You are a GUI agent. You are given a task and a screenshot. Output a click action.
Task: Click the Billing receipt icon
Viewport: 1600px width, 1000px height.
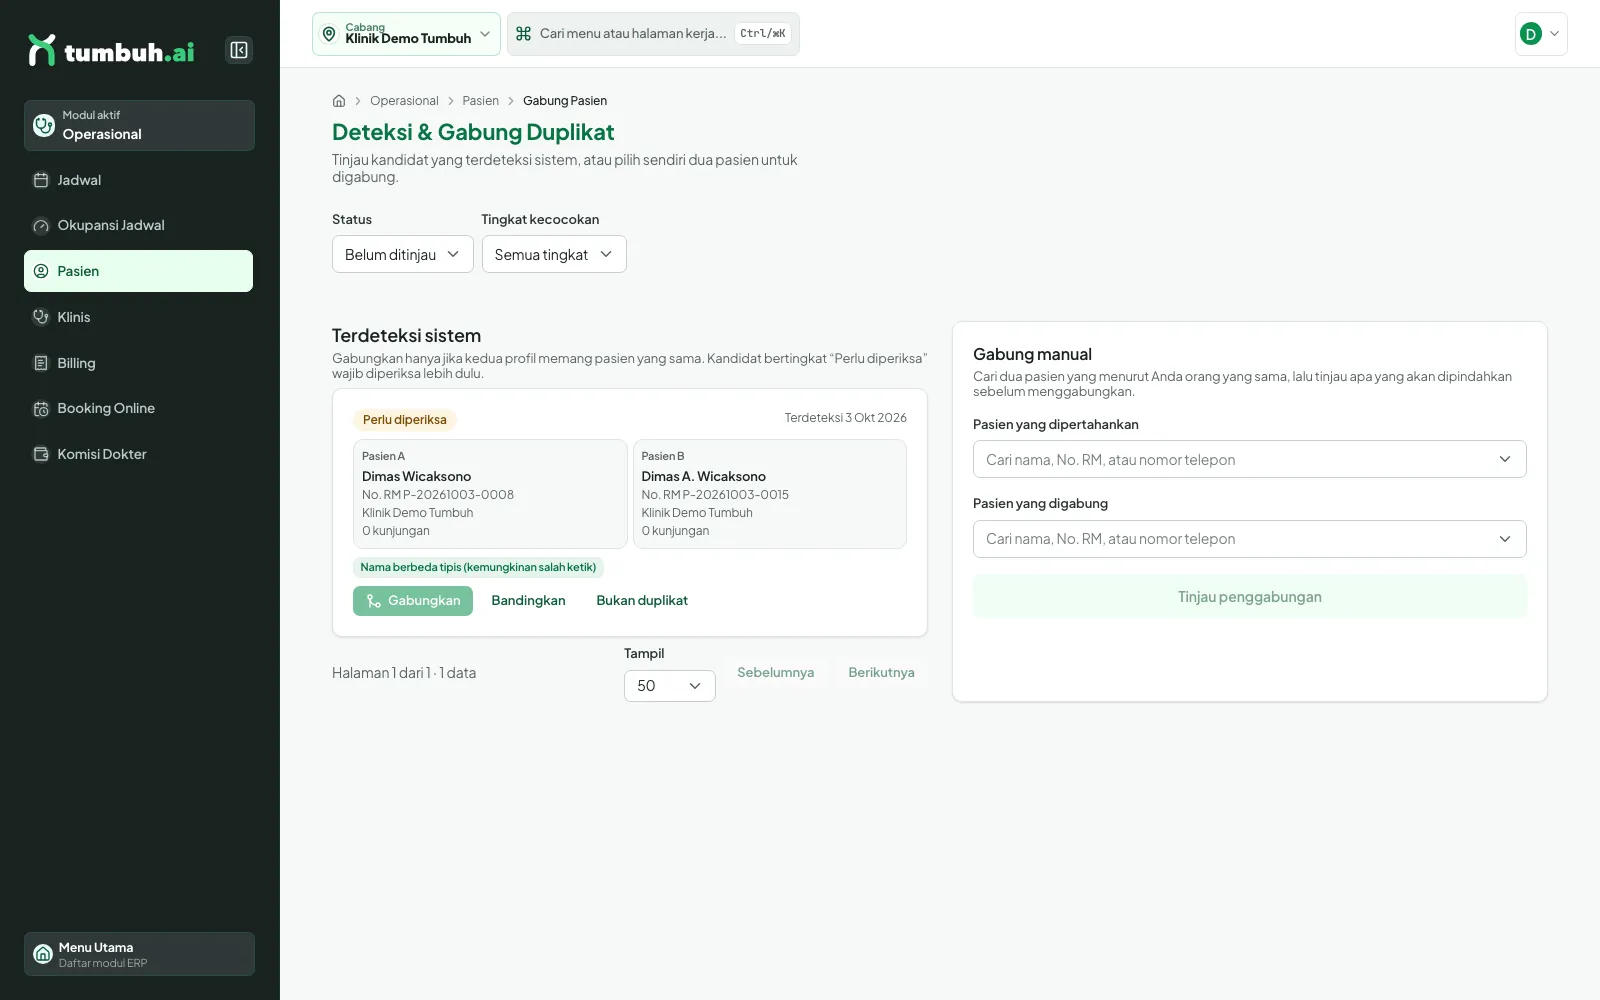(41, 363)
